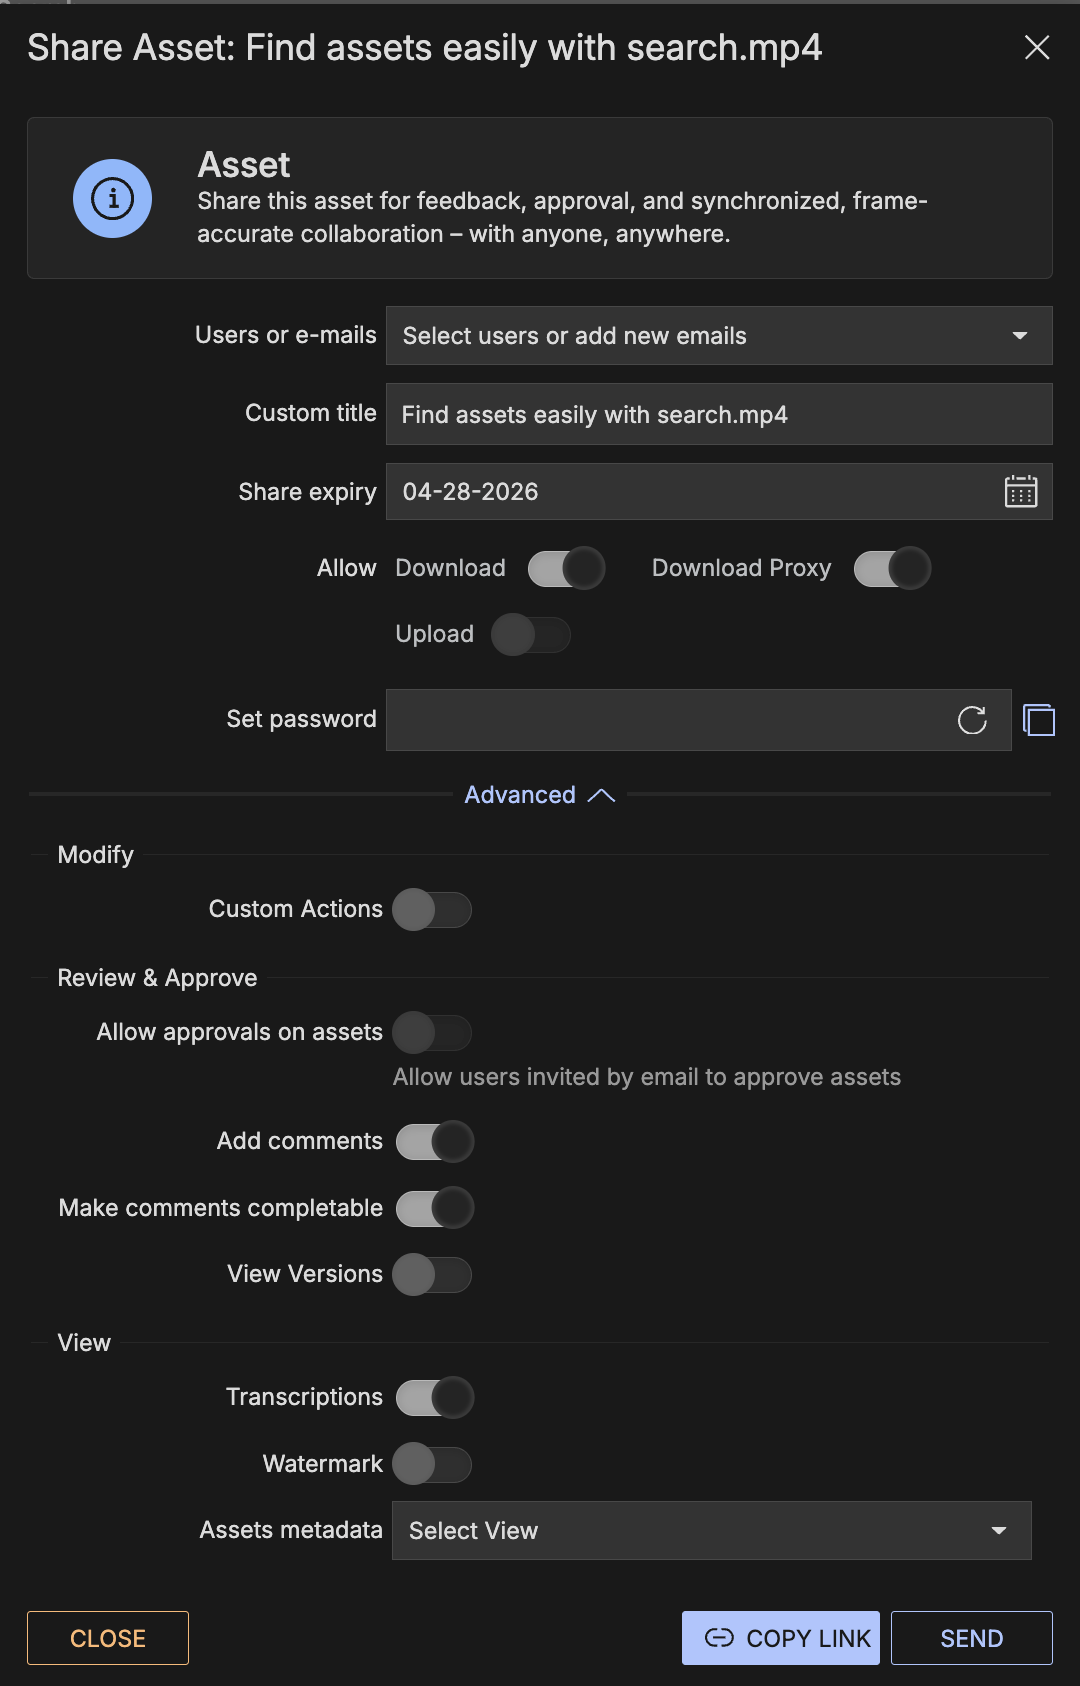Image resolution: width=1080 pixels, height=1686 pixels.
Task: Turn off the Download Proxy switch
Action: point(892,568)
